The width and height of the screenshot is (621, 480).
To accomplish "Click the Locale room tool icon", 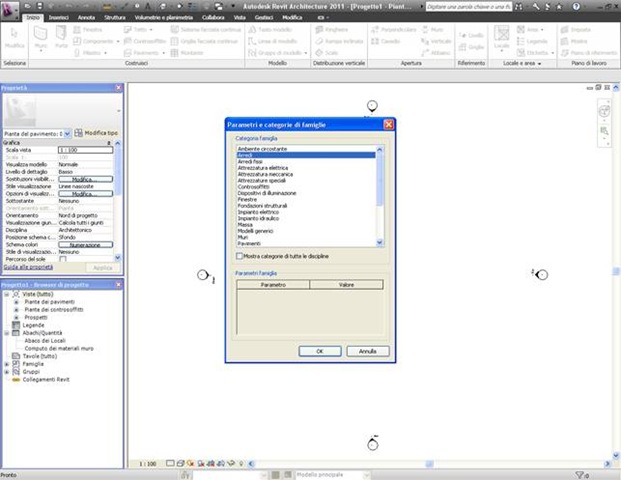I will [x=501, y=34].
